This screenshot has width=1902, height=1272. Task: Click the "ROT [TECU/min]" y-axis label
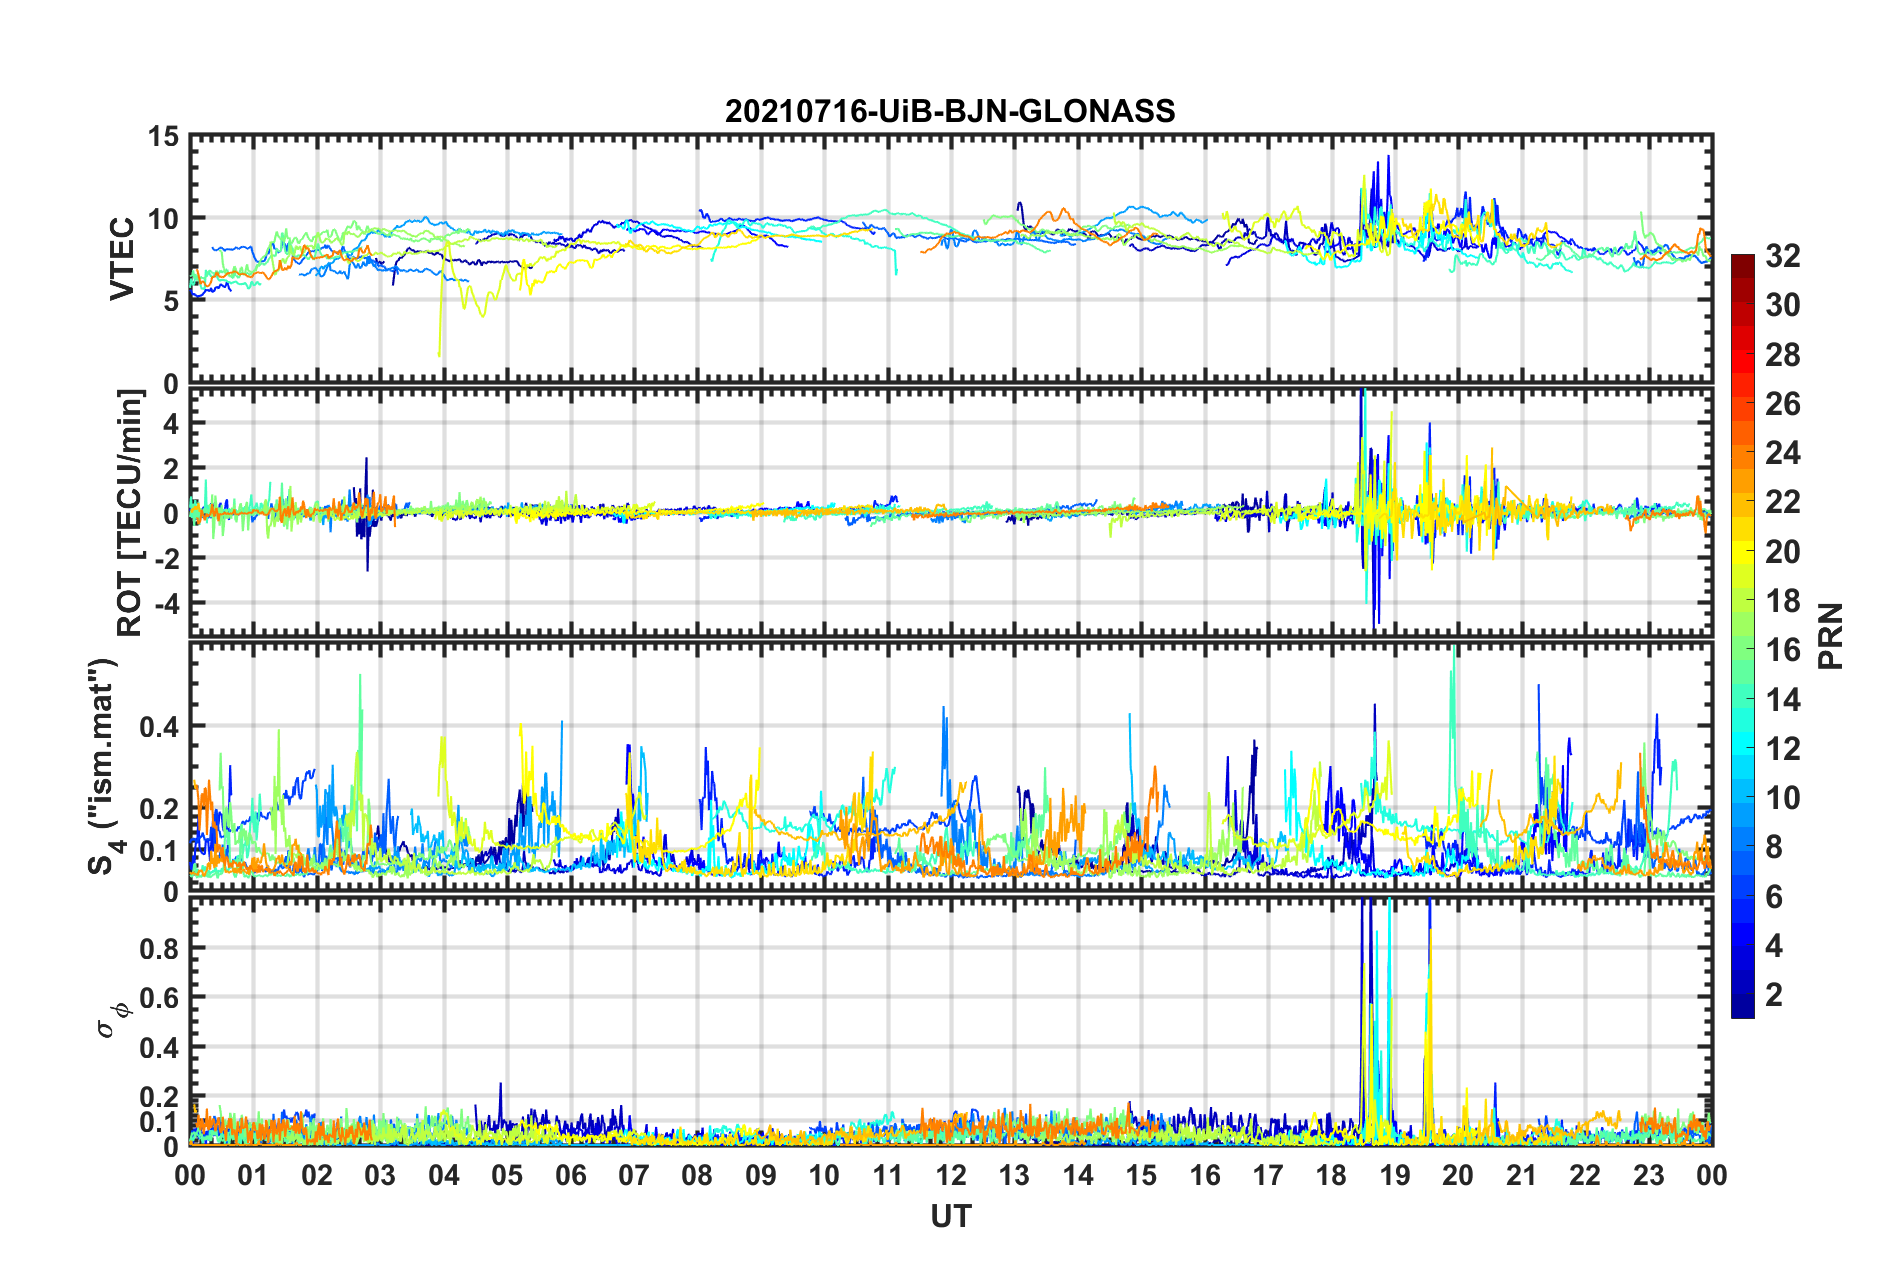(130, 513)
